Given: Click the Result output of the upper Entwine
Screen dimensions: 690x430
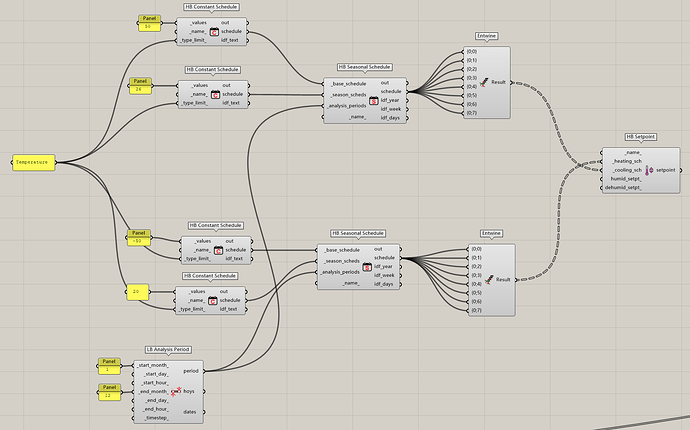Looking at the screenshot, I should click(498, 82).
